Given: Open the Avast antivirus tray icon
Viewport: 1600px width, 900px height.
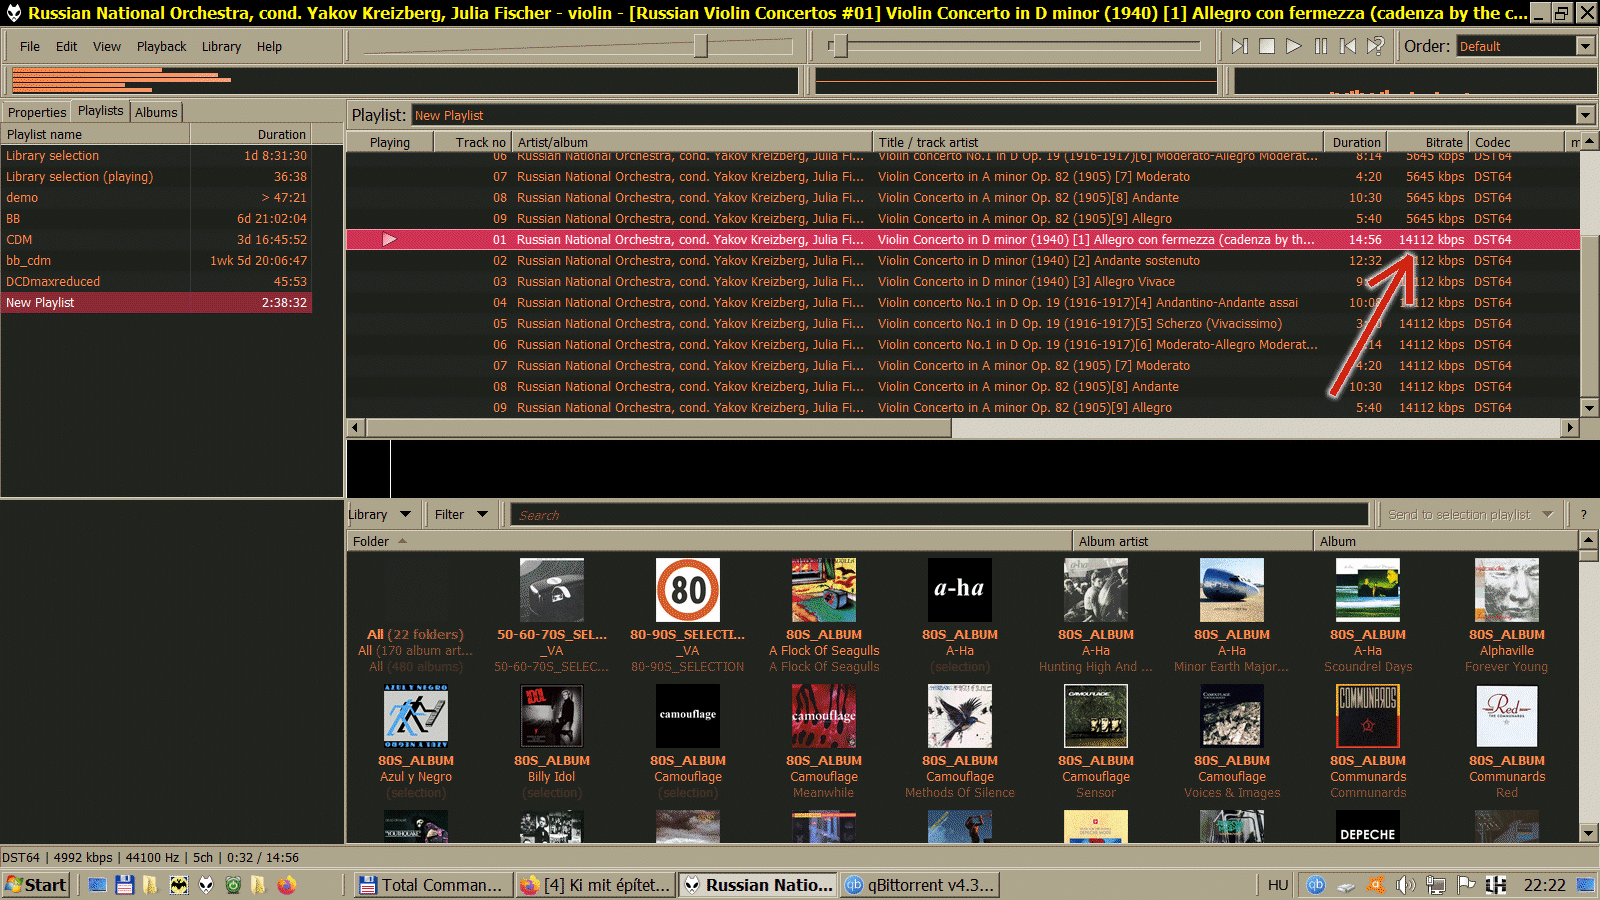Looking at the screenshot, I should point(1376,885).
